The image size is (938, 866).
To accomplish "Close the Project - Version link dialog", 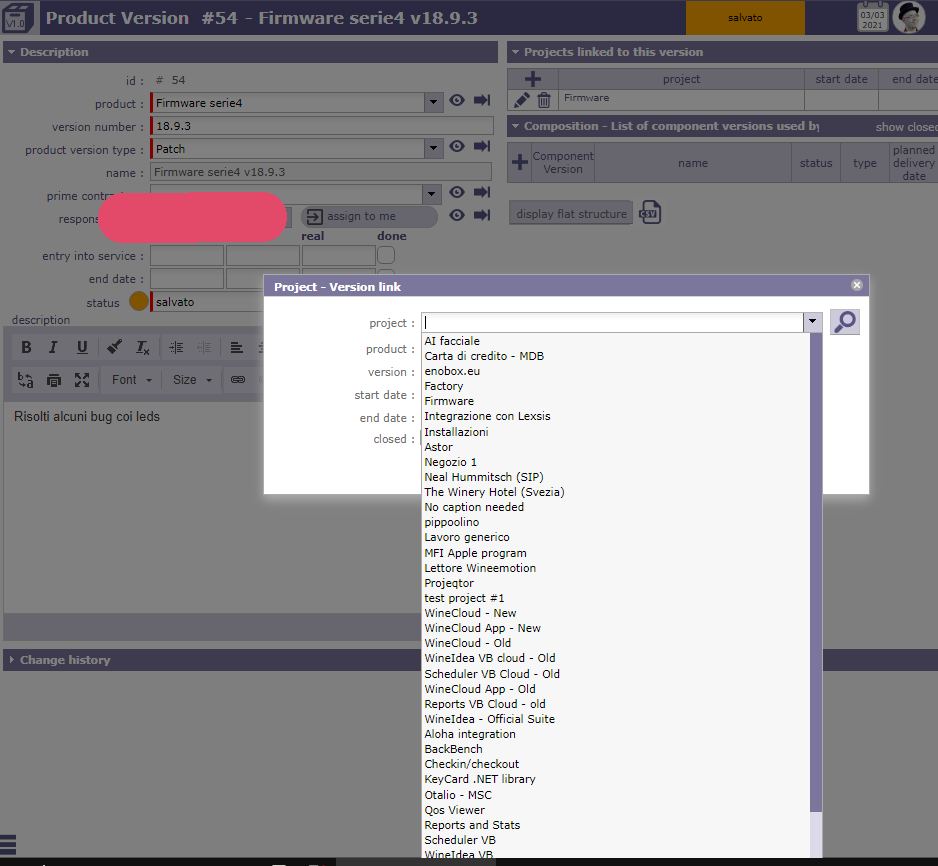I will [x=857, y=285].
